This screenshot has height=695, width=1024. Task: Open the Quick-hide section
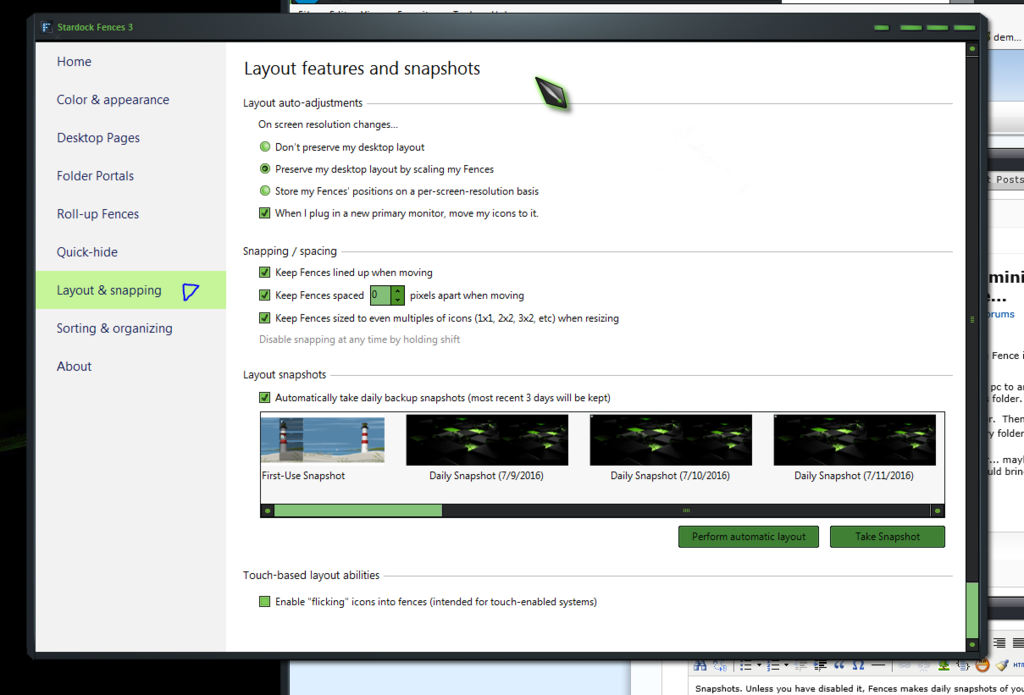click(x=131, y=252)
